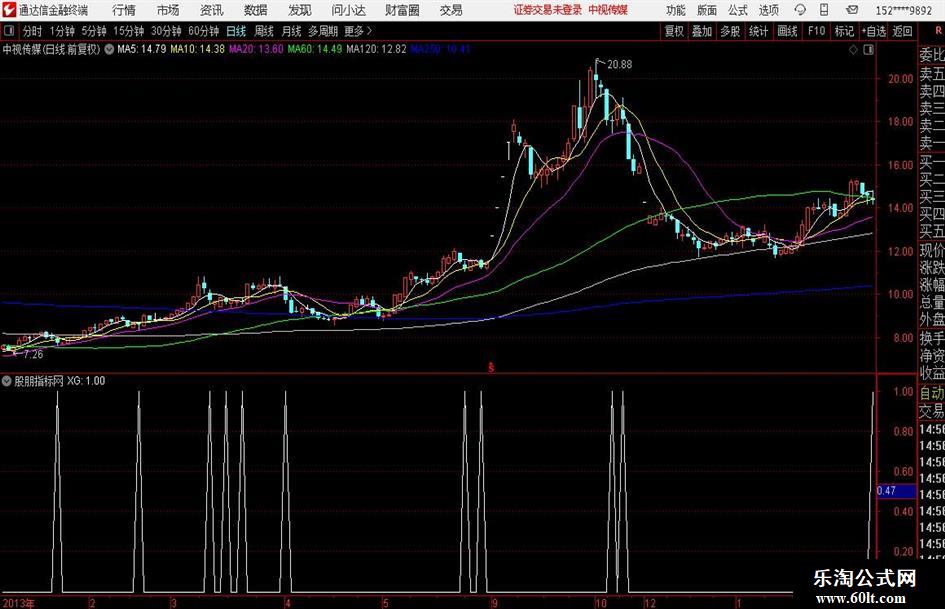Click the MA60: 14.49 indicator label
945x609 pixels.
click(315, 49)
